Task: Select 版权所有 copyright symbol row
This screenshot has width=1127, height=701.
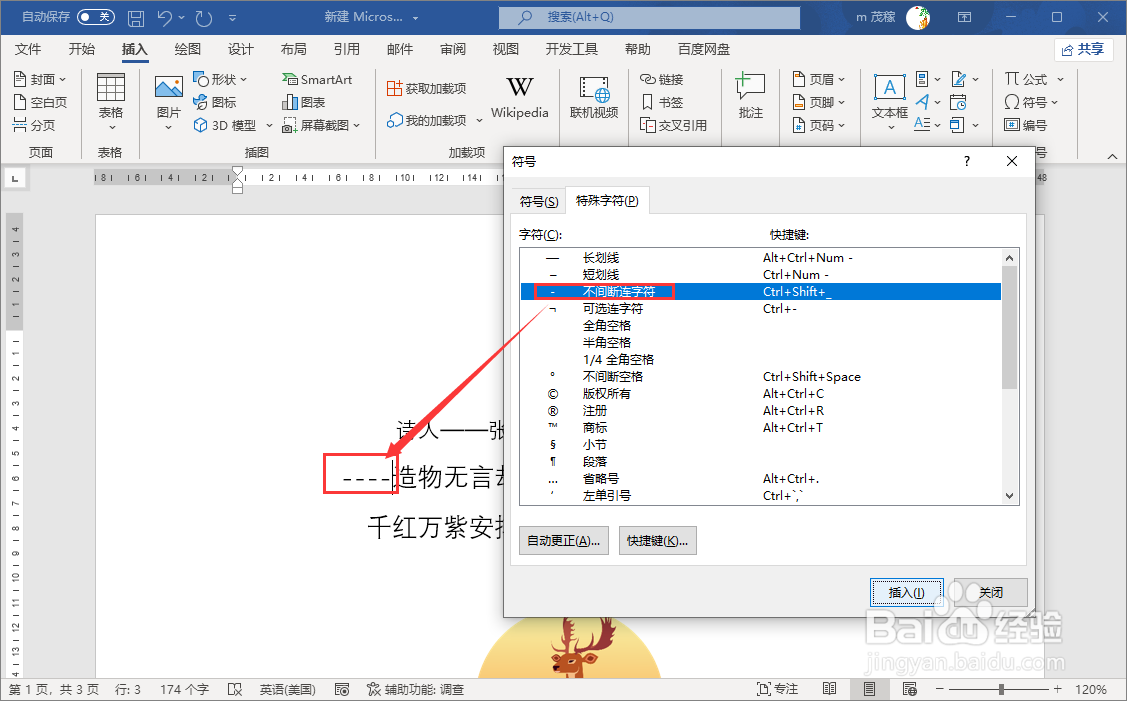Action: point(760,393)
